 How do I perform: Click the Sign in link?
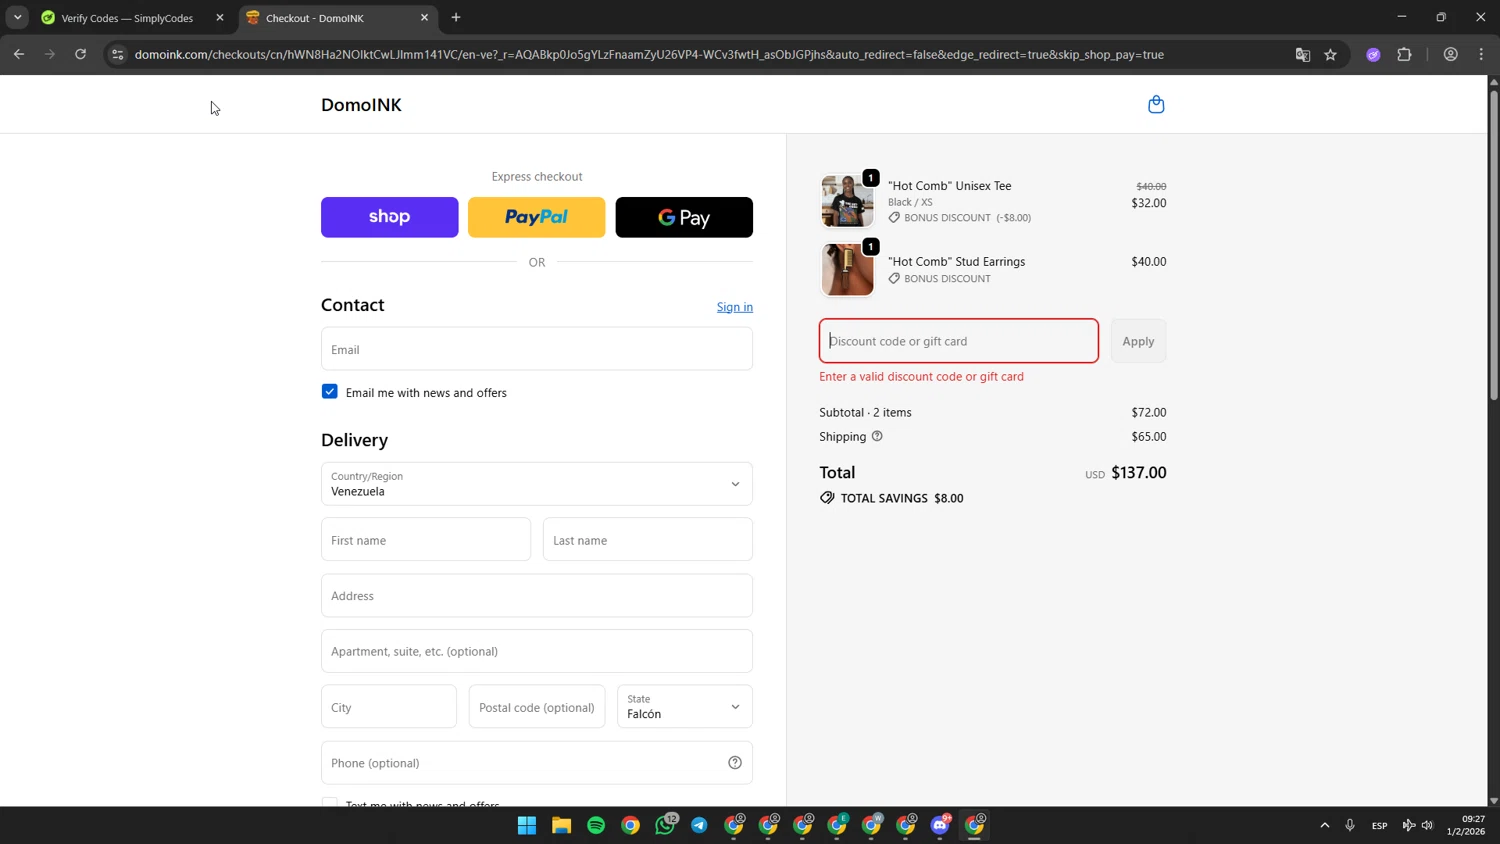[x=735, y=307]
